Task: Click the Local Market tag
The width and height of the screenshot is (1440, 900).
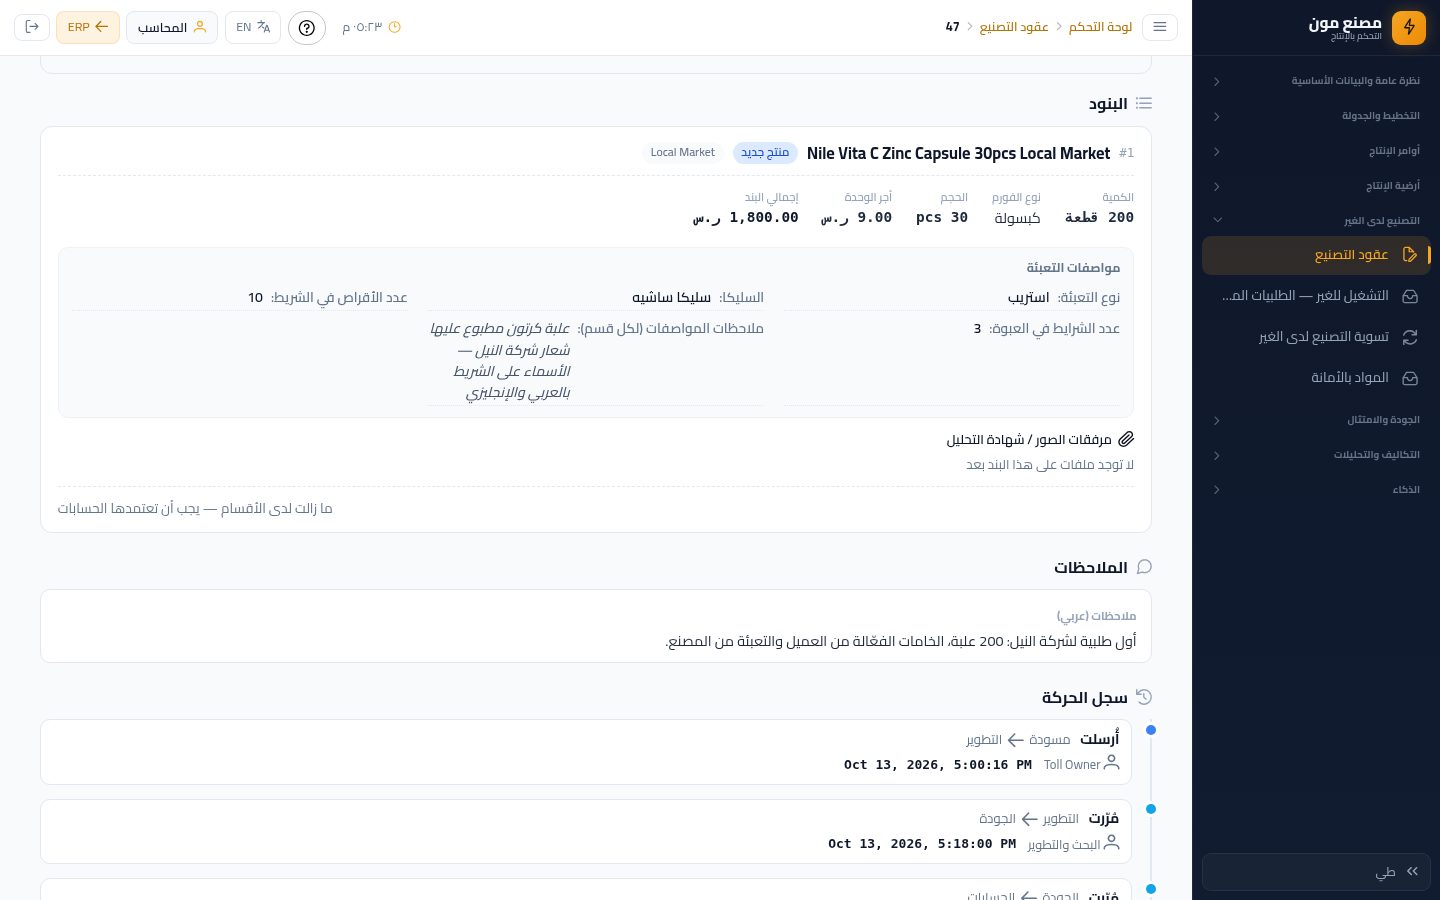Action: (683, 153)
